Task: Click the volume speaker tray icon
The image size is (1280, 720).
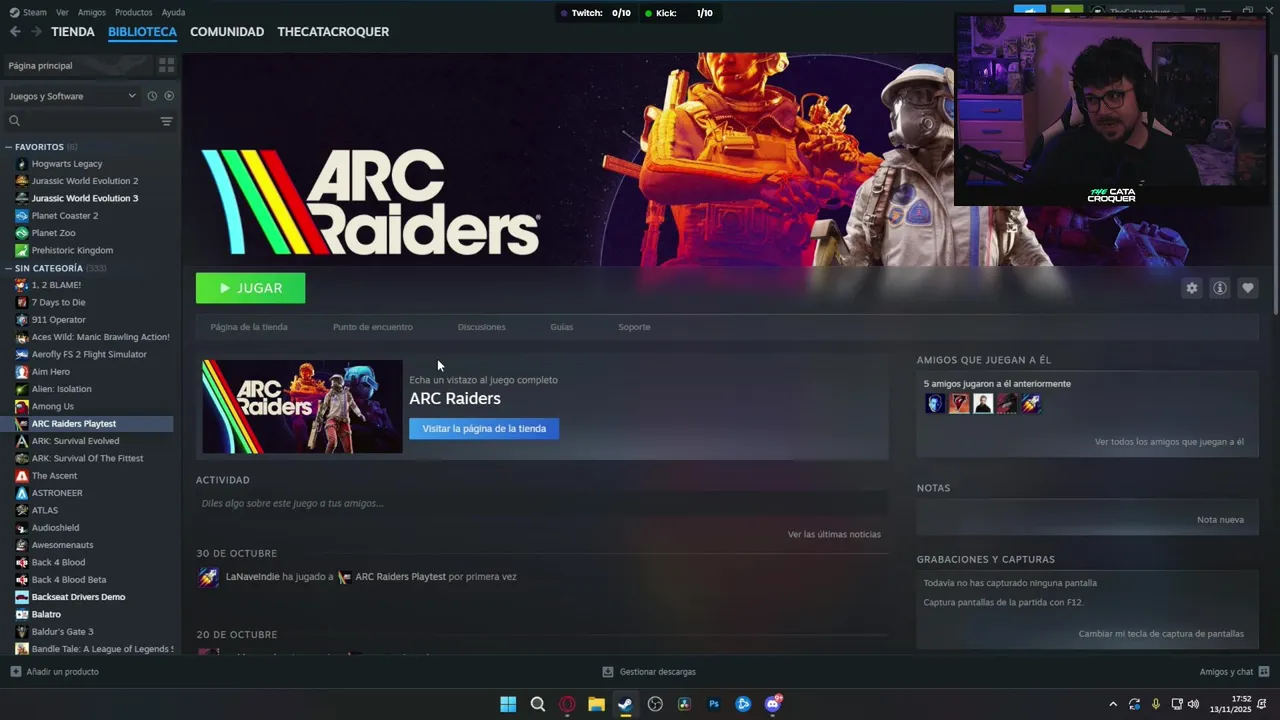Action: [1193, 704]
